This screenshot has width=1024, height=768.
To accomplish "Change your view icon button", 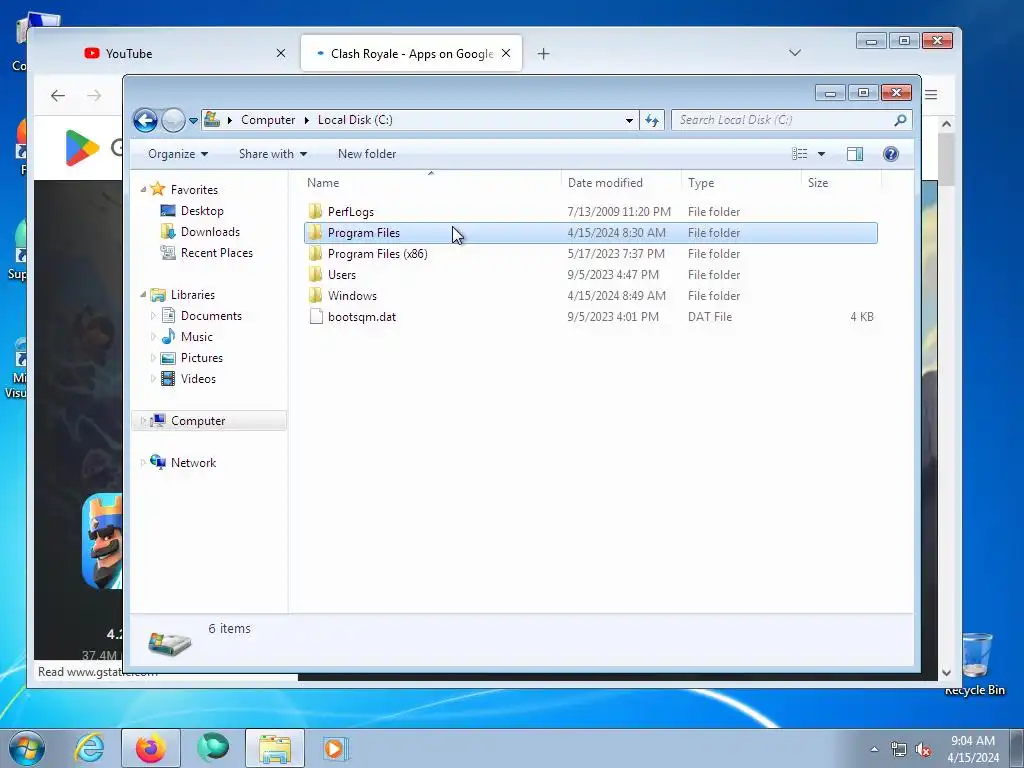I will pos(799,154).
